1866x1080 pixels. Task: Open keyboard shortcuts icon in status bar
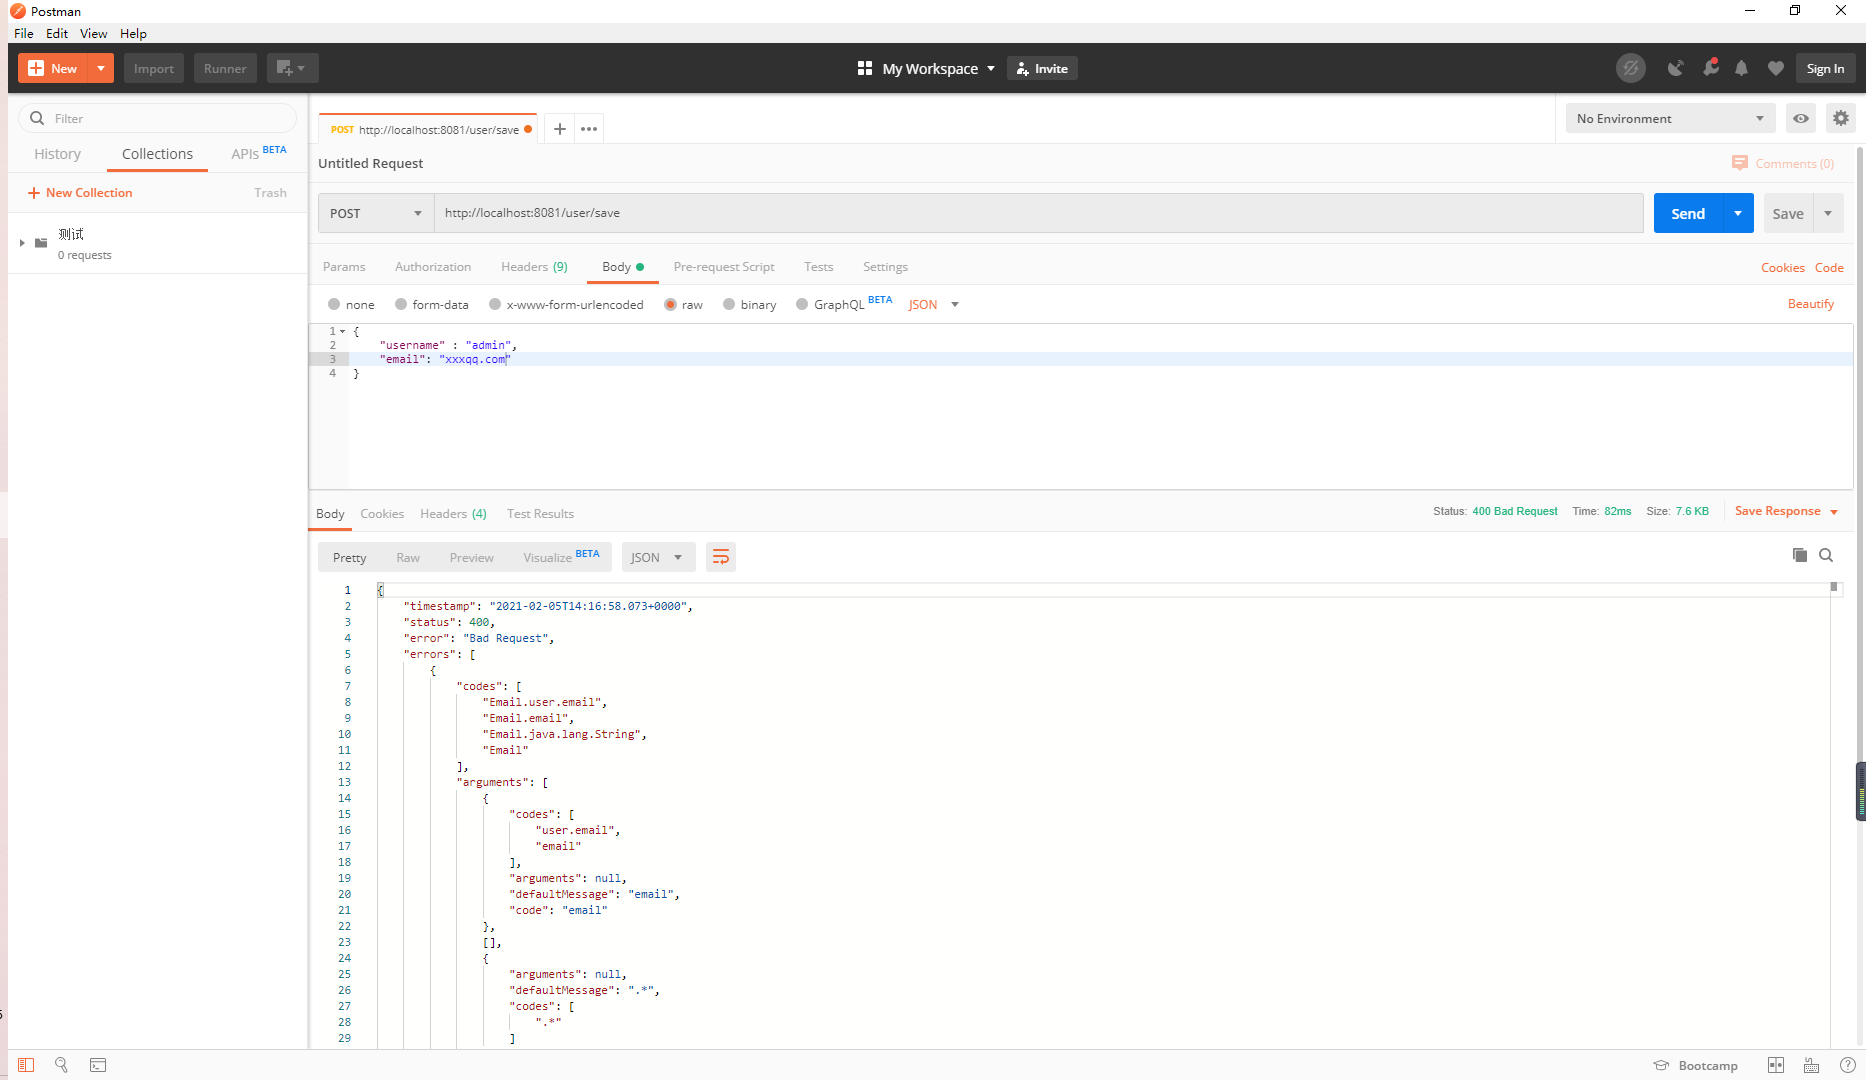1811,1065
